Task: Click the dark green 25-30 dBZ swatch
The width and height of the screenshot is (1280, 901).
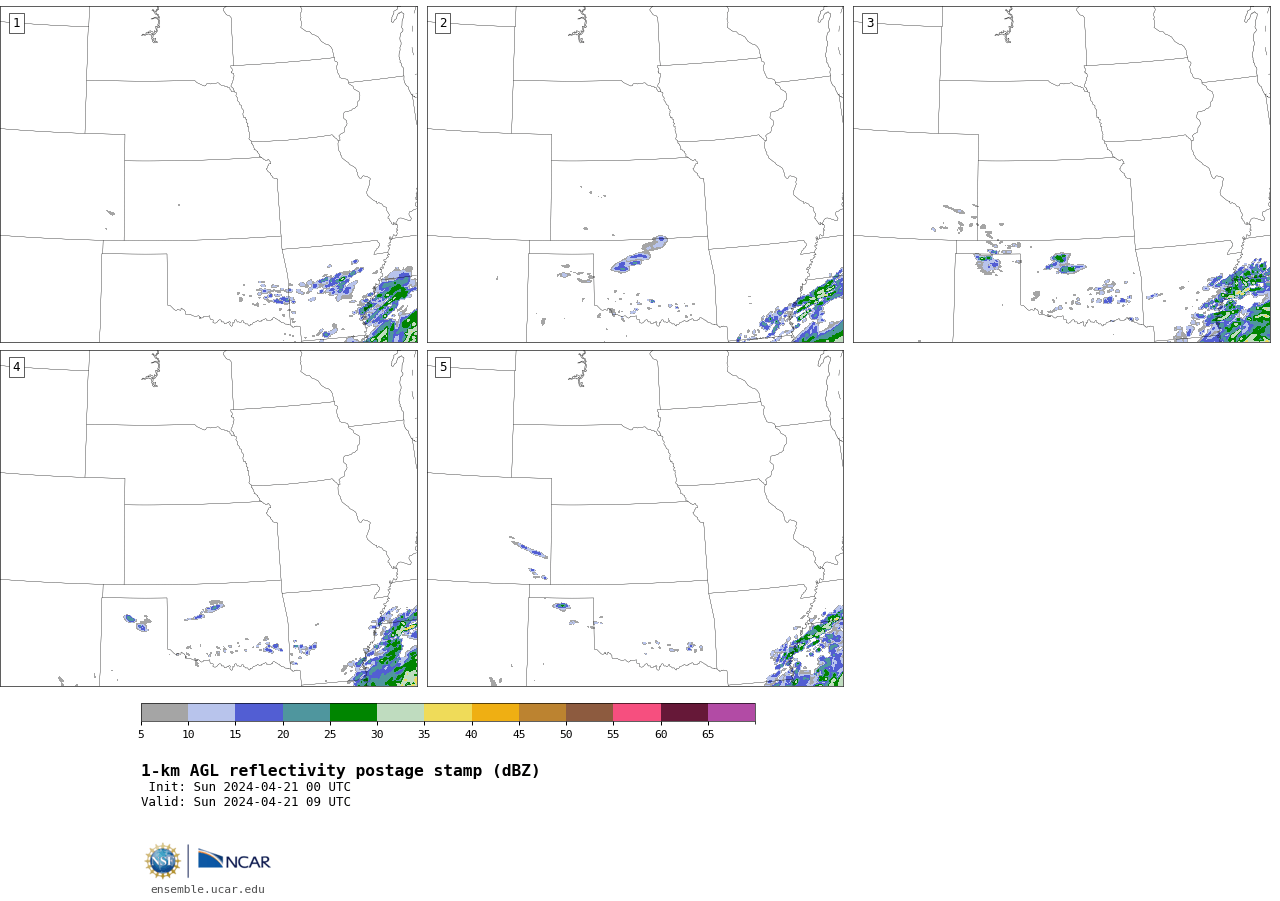Action: 353,713
